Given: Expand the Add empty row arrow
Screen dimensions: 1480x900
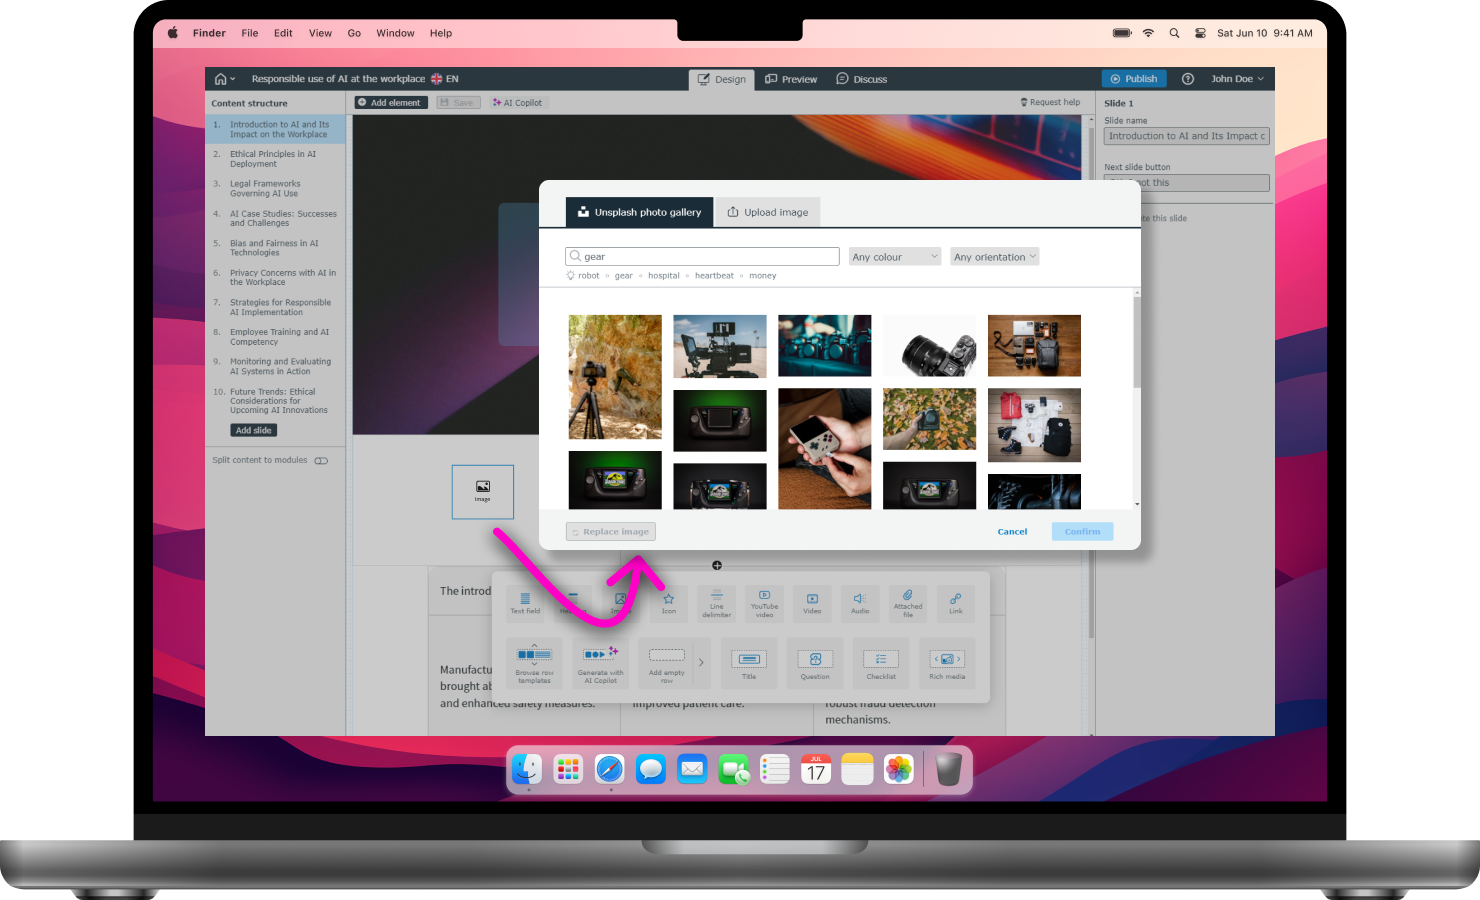Looking at the screenshot, I should [x=701, y=662].
